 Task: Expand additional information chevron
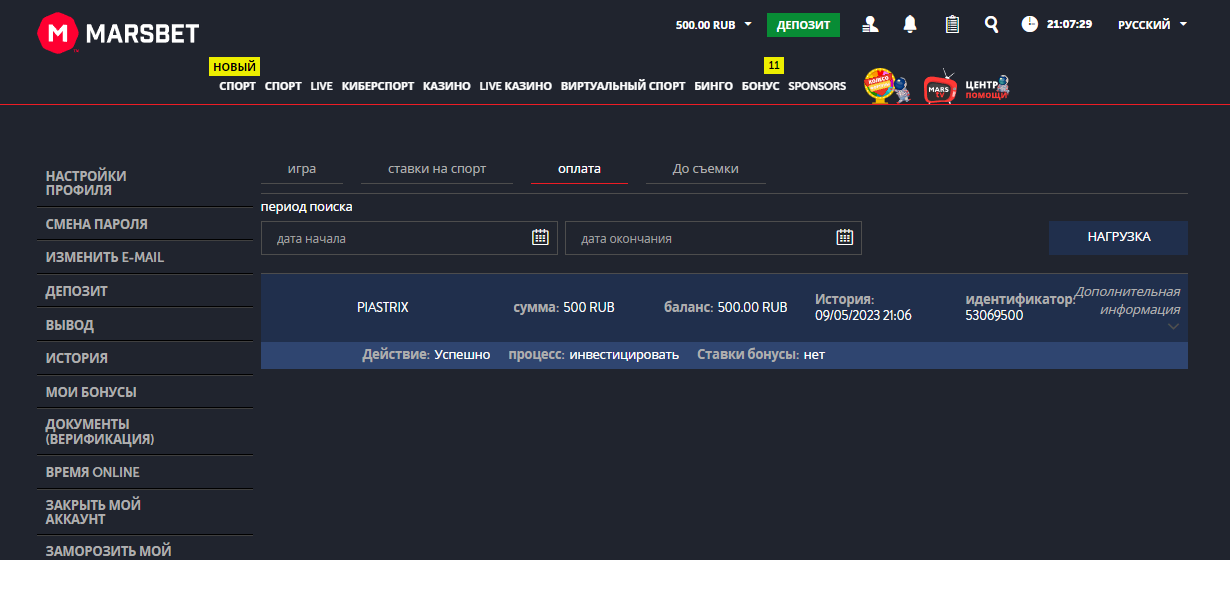(x=1173, y=326)
